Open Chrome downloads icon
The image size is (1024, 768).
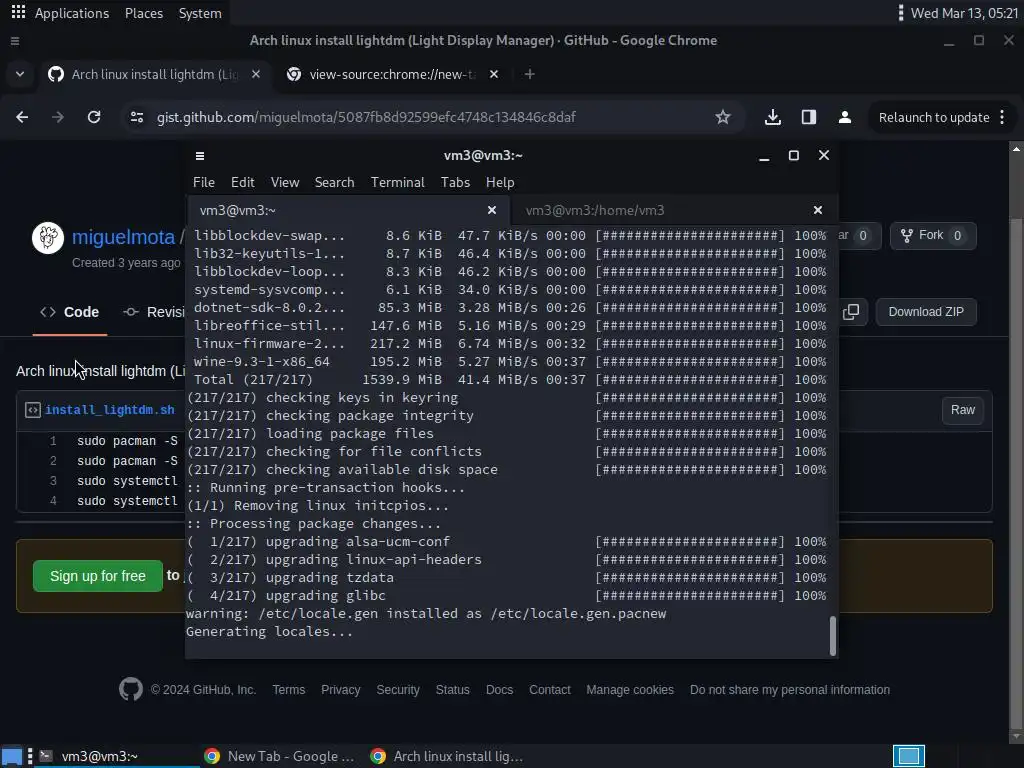(x=773, y=118)
